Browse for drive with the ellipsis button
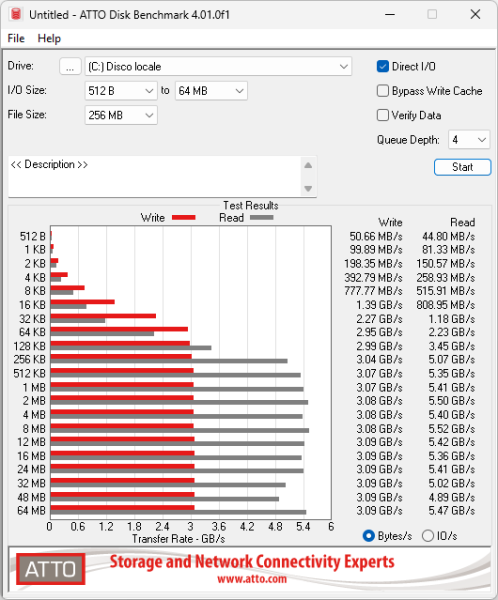 pyautogui.click(x=70, y=67)
